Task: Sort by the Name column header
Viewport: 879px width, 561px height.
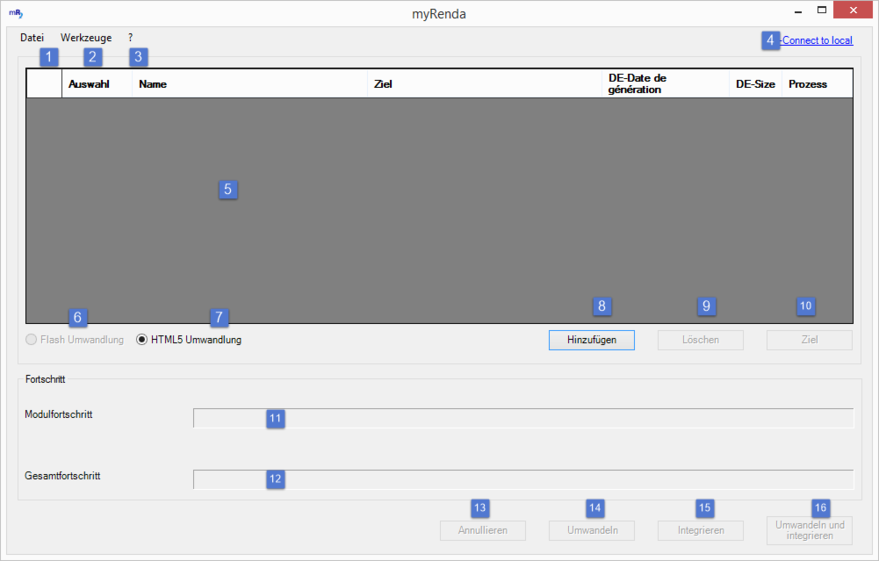Action: pos(250,84)
